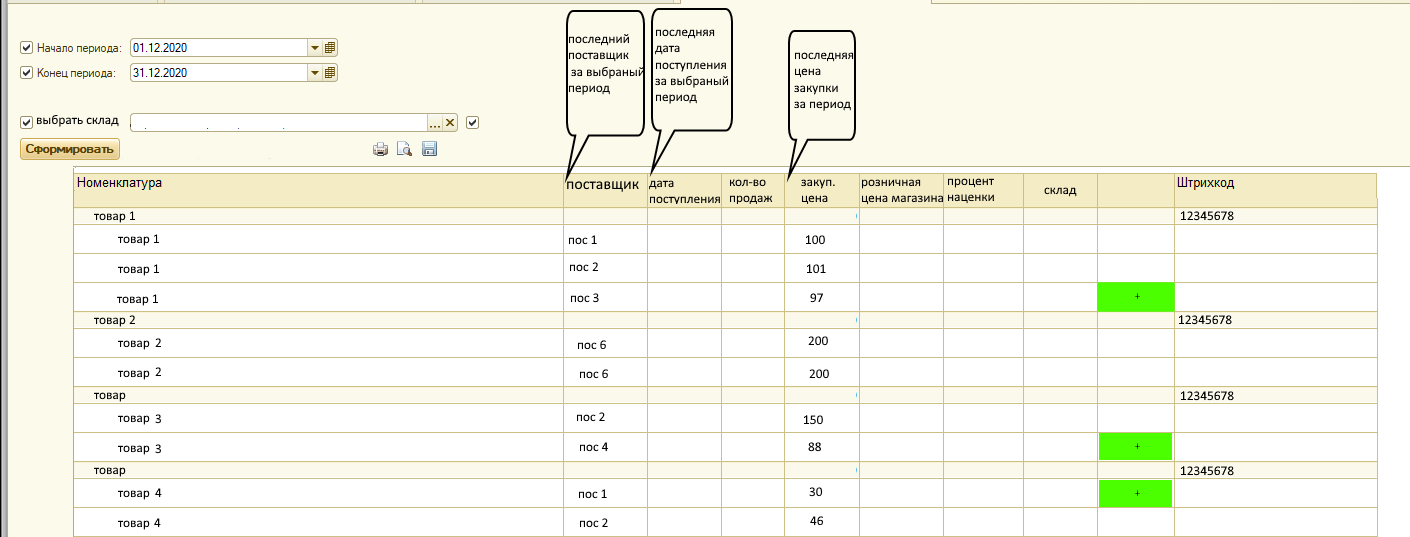Image resolution: width=1410 pixels, height=537 pixels.
Task: Toggle the Конец периода checkbox
Action: [27, 73]
